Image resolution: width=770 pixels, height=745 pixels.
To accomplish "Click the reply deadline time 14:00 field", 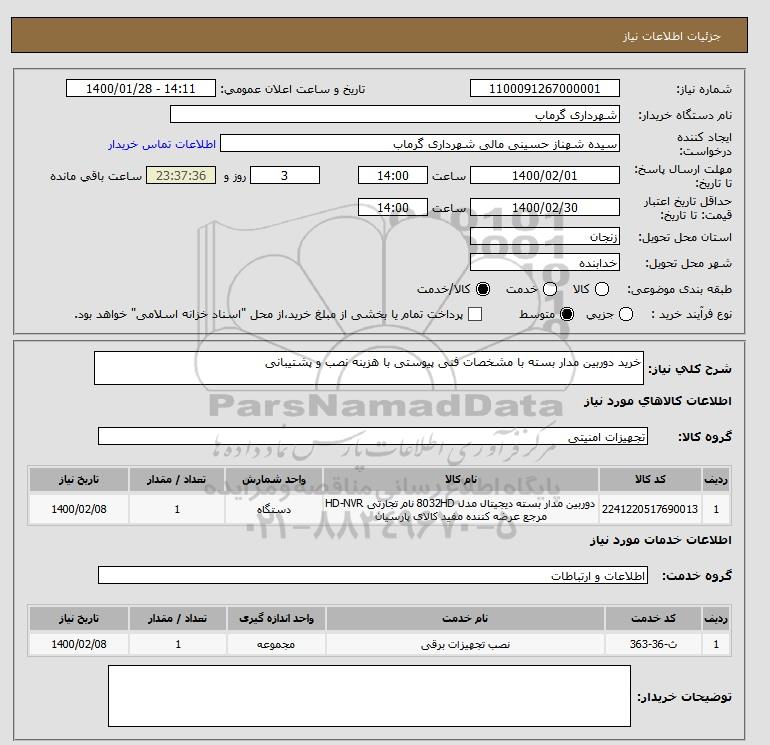I will (392, 175).
